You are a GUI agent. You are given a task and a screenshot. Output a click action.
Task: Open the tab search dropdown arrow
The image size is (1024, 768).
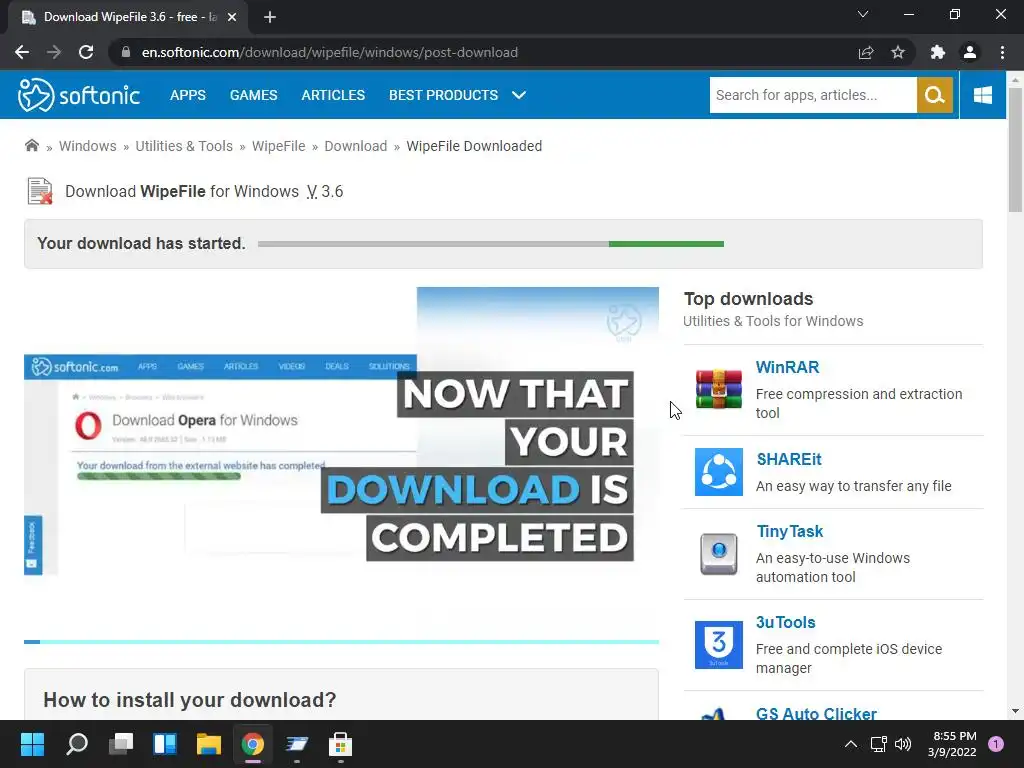point(863,14)
